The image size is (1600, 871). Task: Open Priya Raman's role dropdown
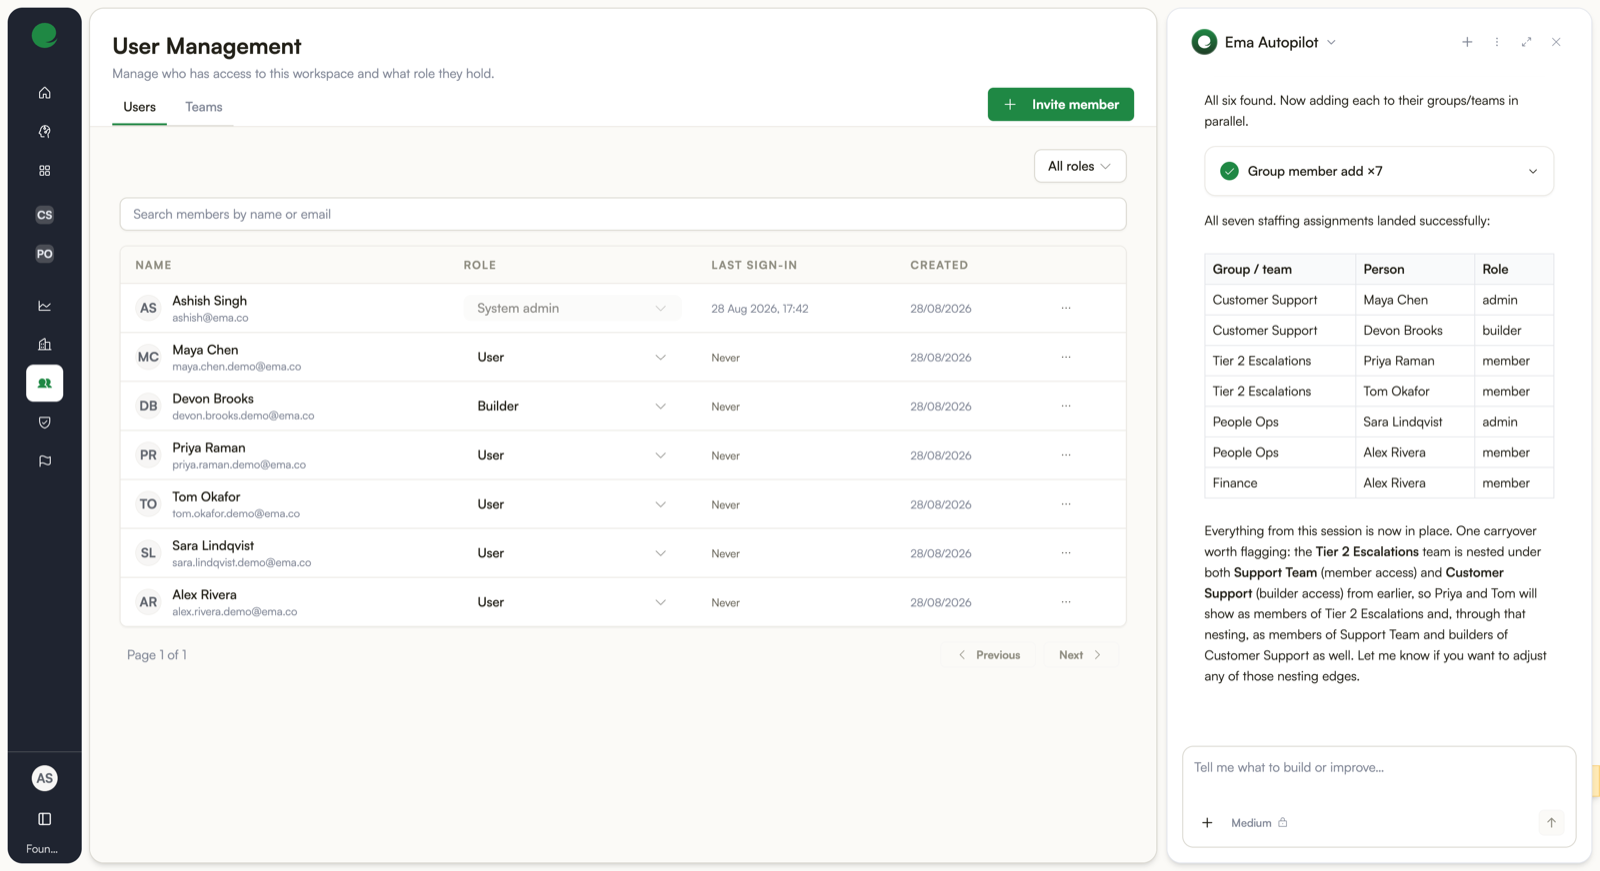point(572,455)
